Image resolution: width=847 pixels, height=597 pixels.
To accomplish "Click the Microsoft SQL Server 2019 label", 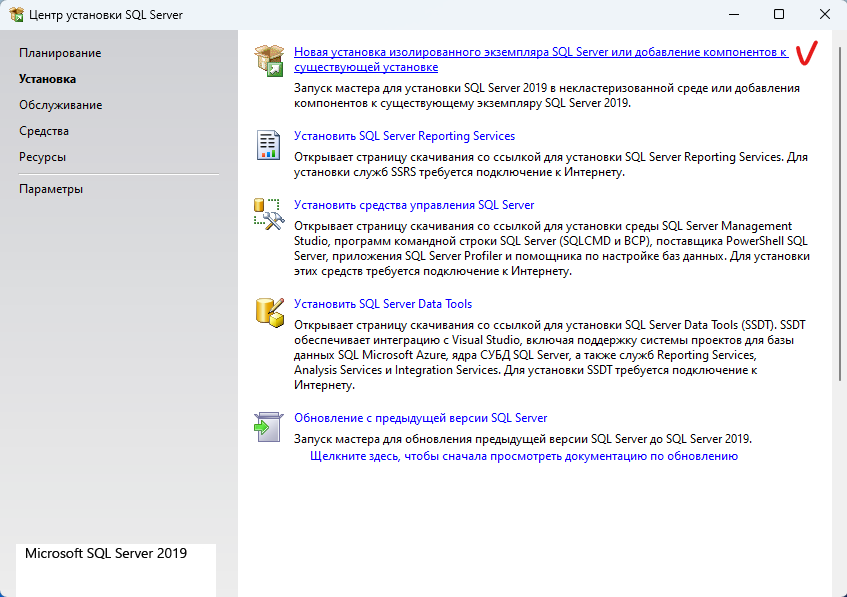I will click(x=106, y=553).
